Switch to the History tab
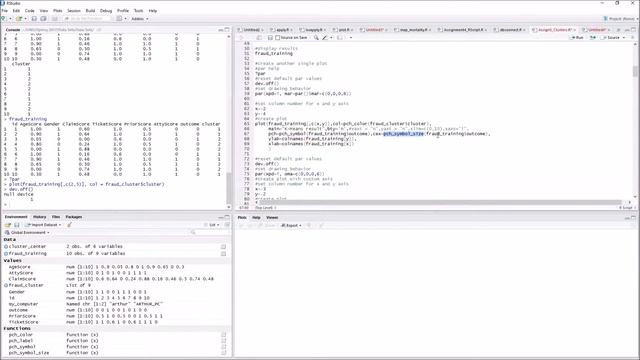 [40, 217]
